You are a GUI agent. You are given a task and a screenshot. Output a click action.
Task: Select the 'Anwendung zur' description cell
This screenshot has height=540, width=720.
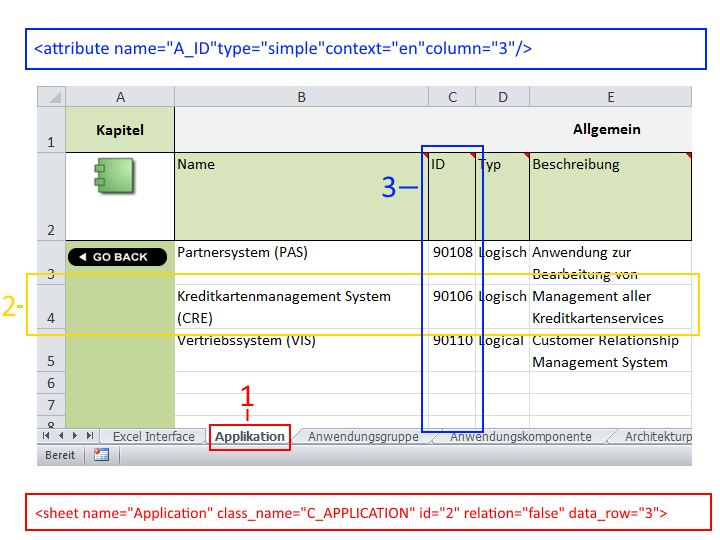click(611, 263)
